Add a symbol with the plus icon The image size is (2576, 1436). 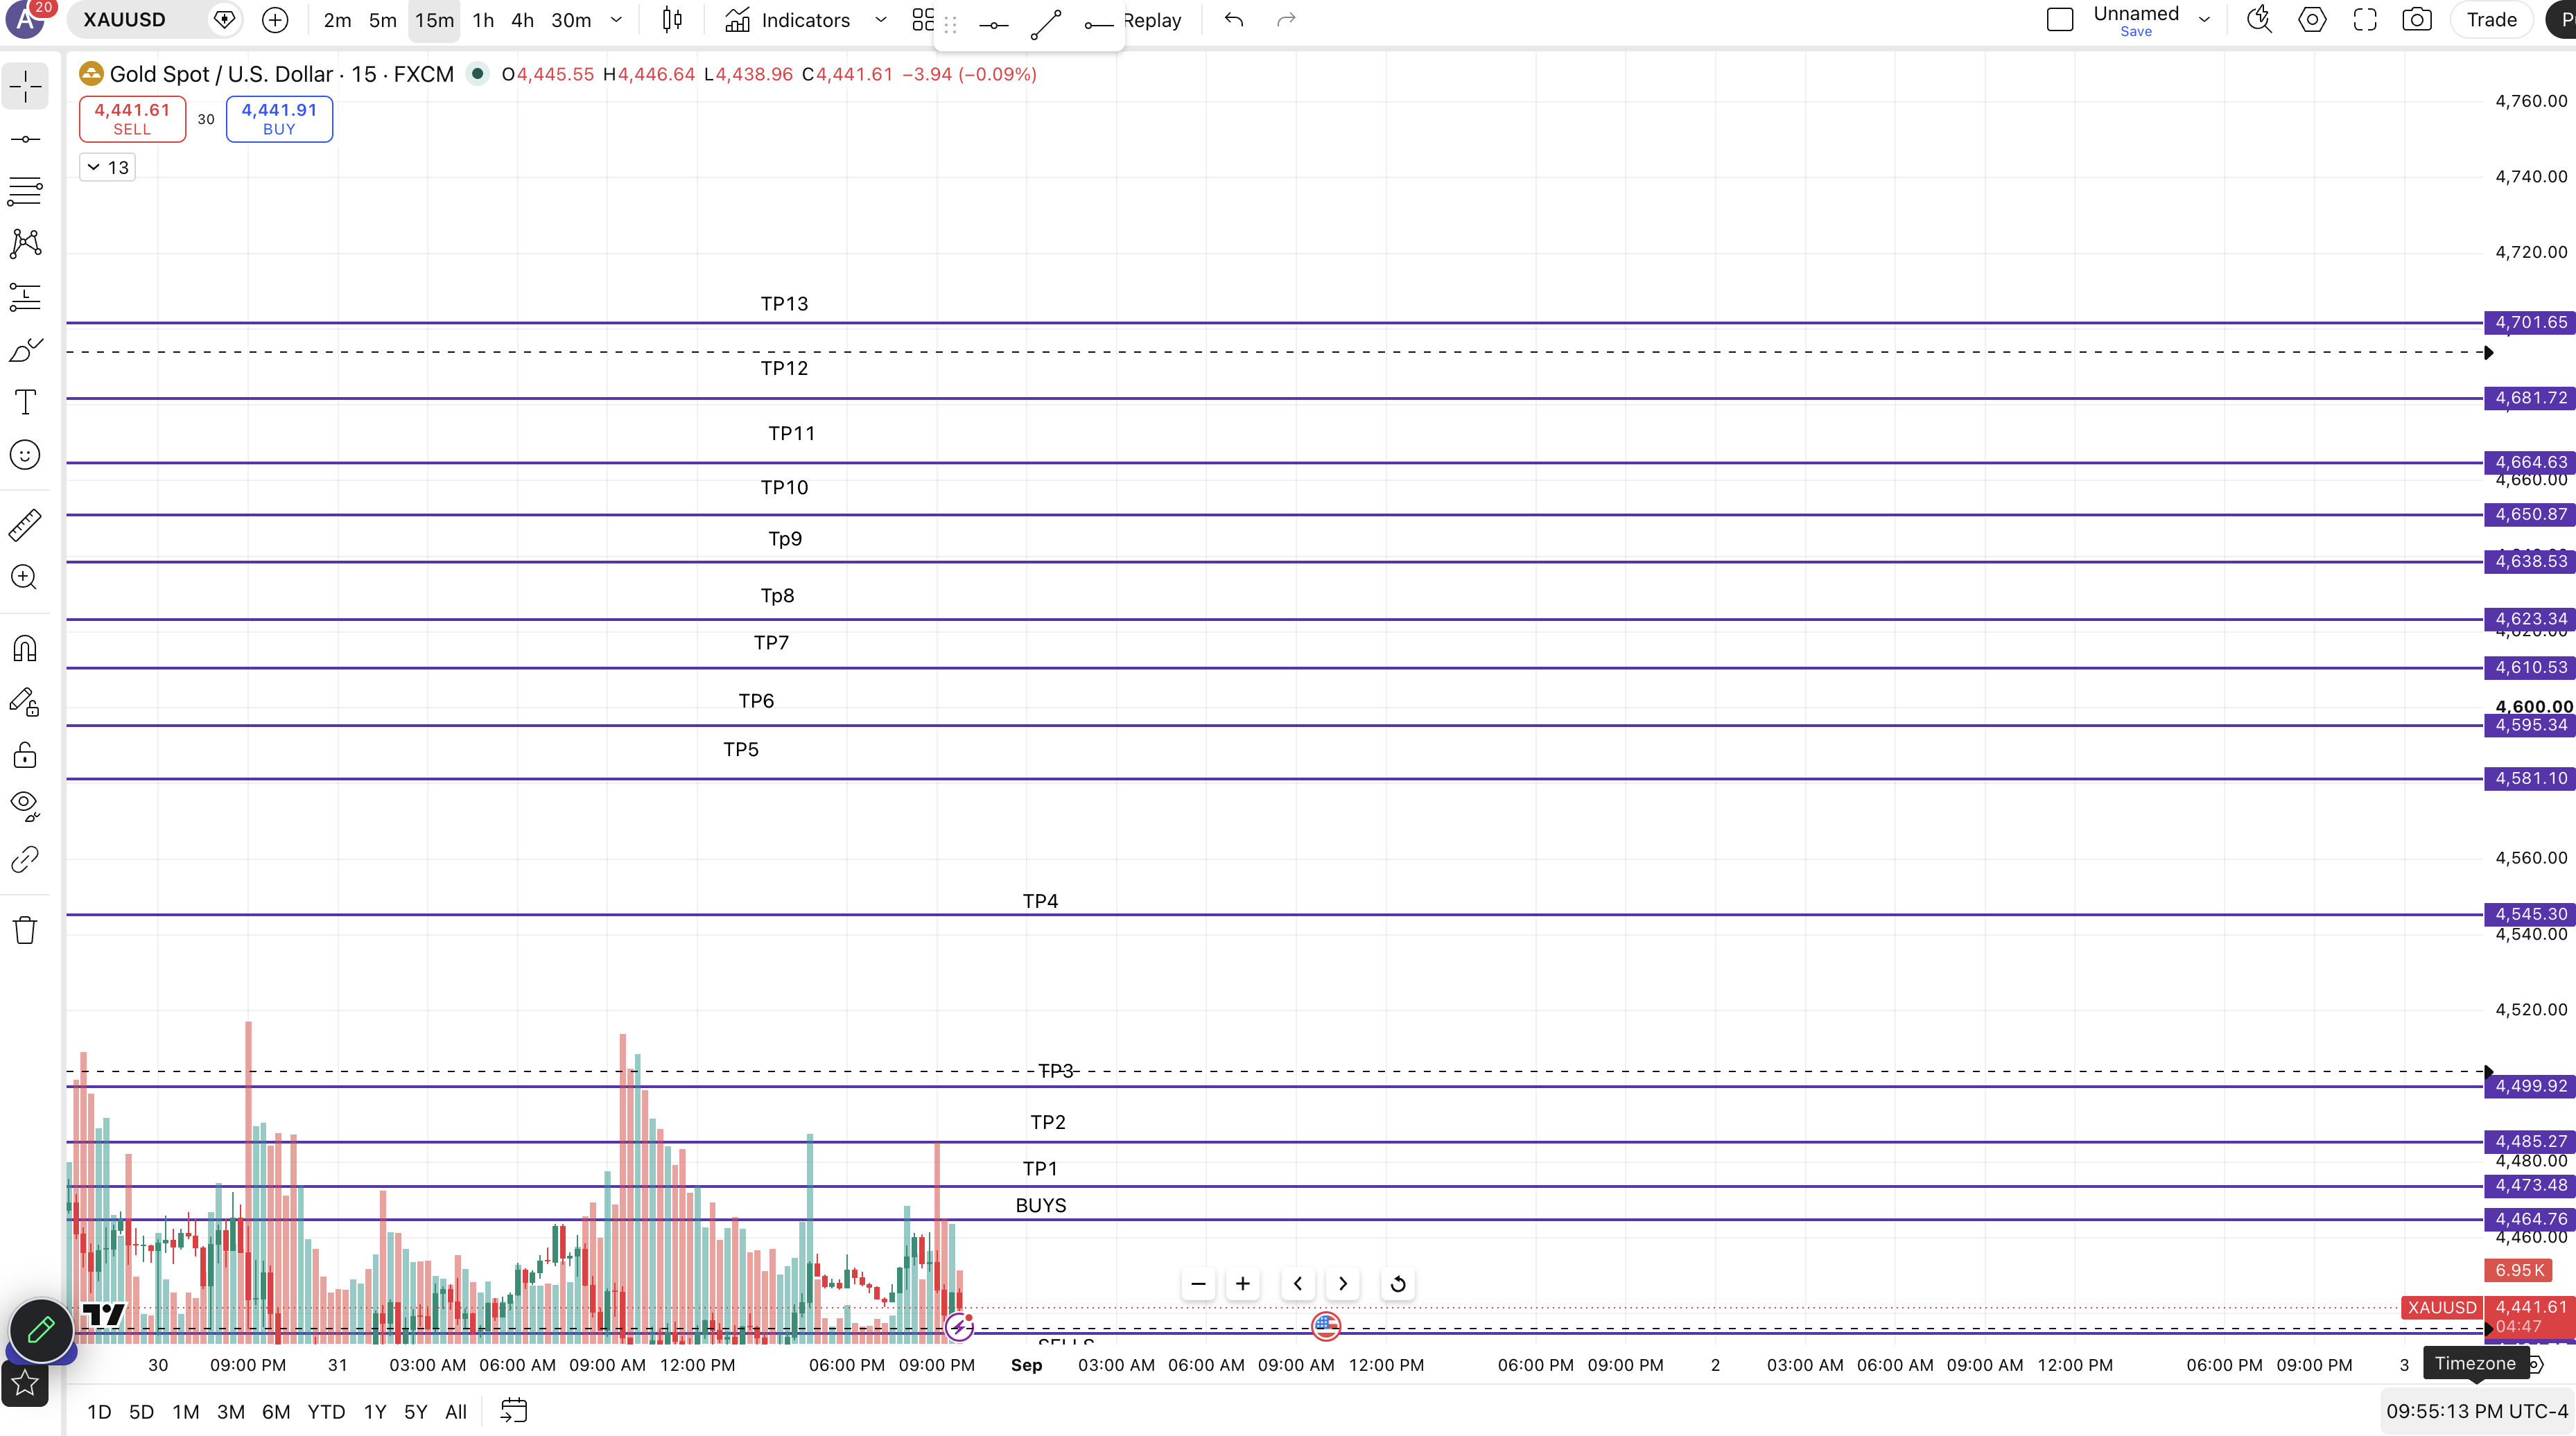tap(275, 20)
